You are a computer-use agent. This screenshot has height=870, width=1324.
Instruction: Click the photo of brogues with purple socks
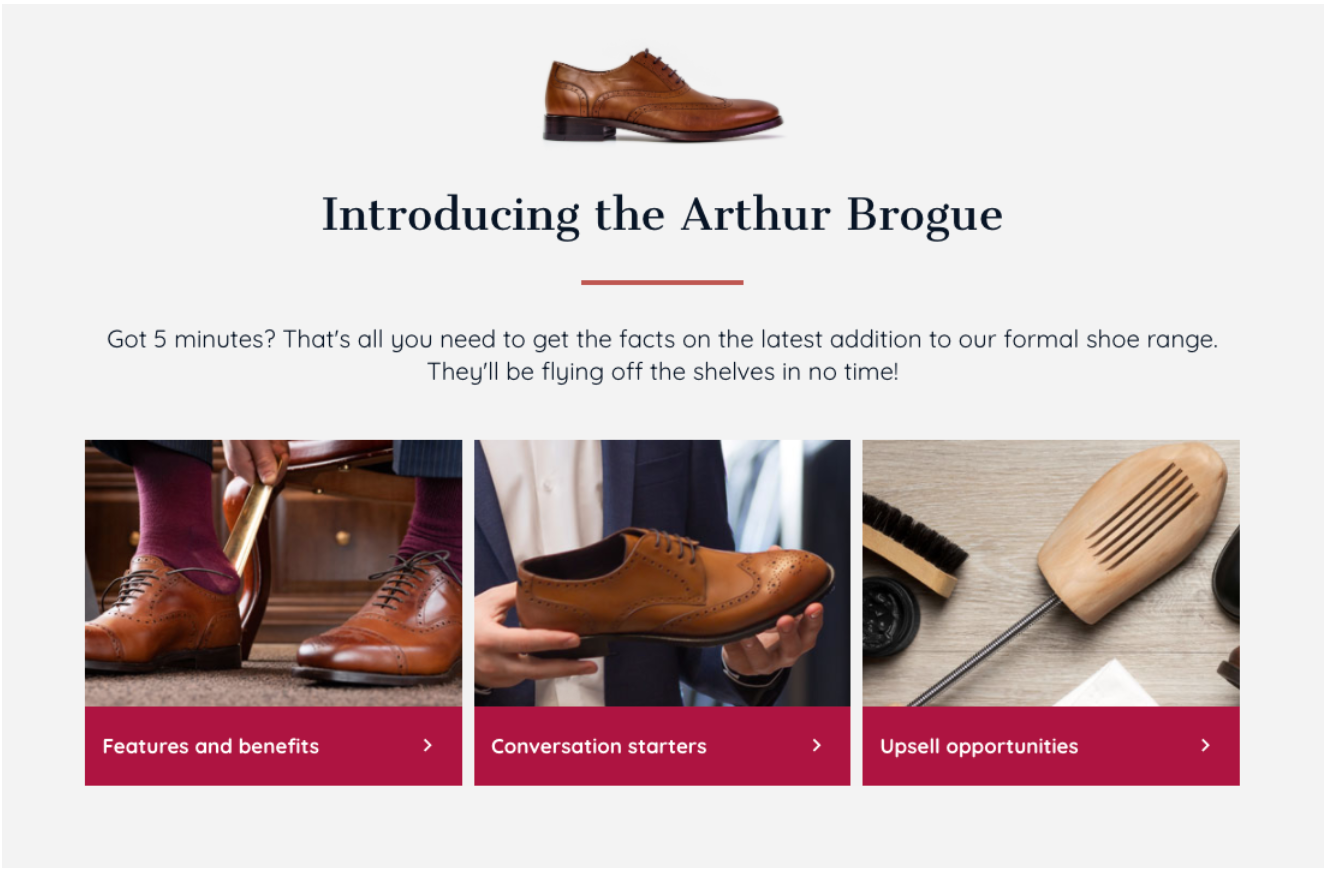pos(273,573)
